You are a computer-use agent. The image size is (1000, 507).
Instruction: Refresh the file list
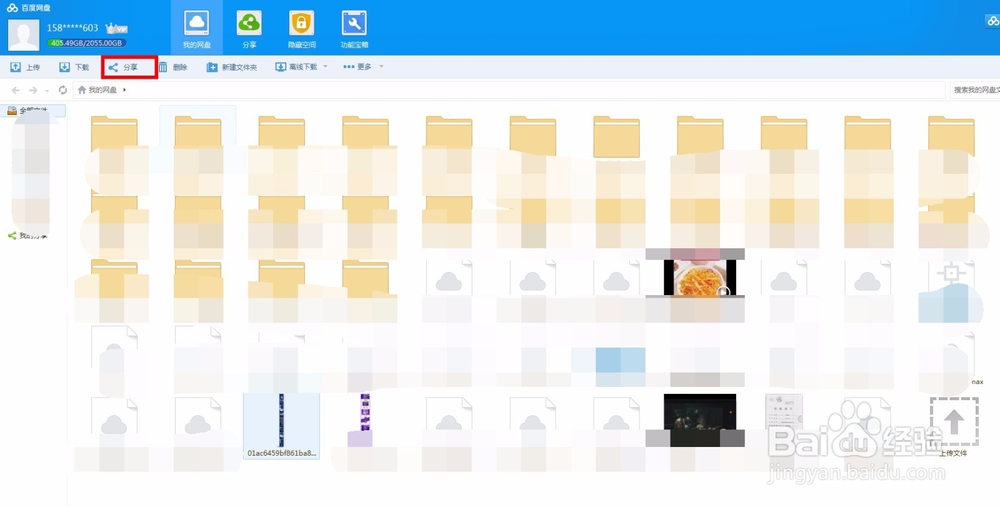[62, 90]
